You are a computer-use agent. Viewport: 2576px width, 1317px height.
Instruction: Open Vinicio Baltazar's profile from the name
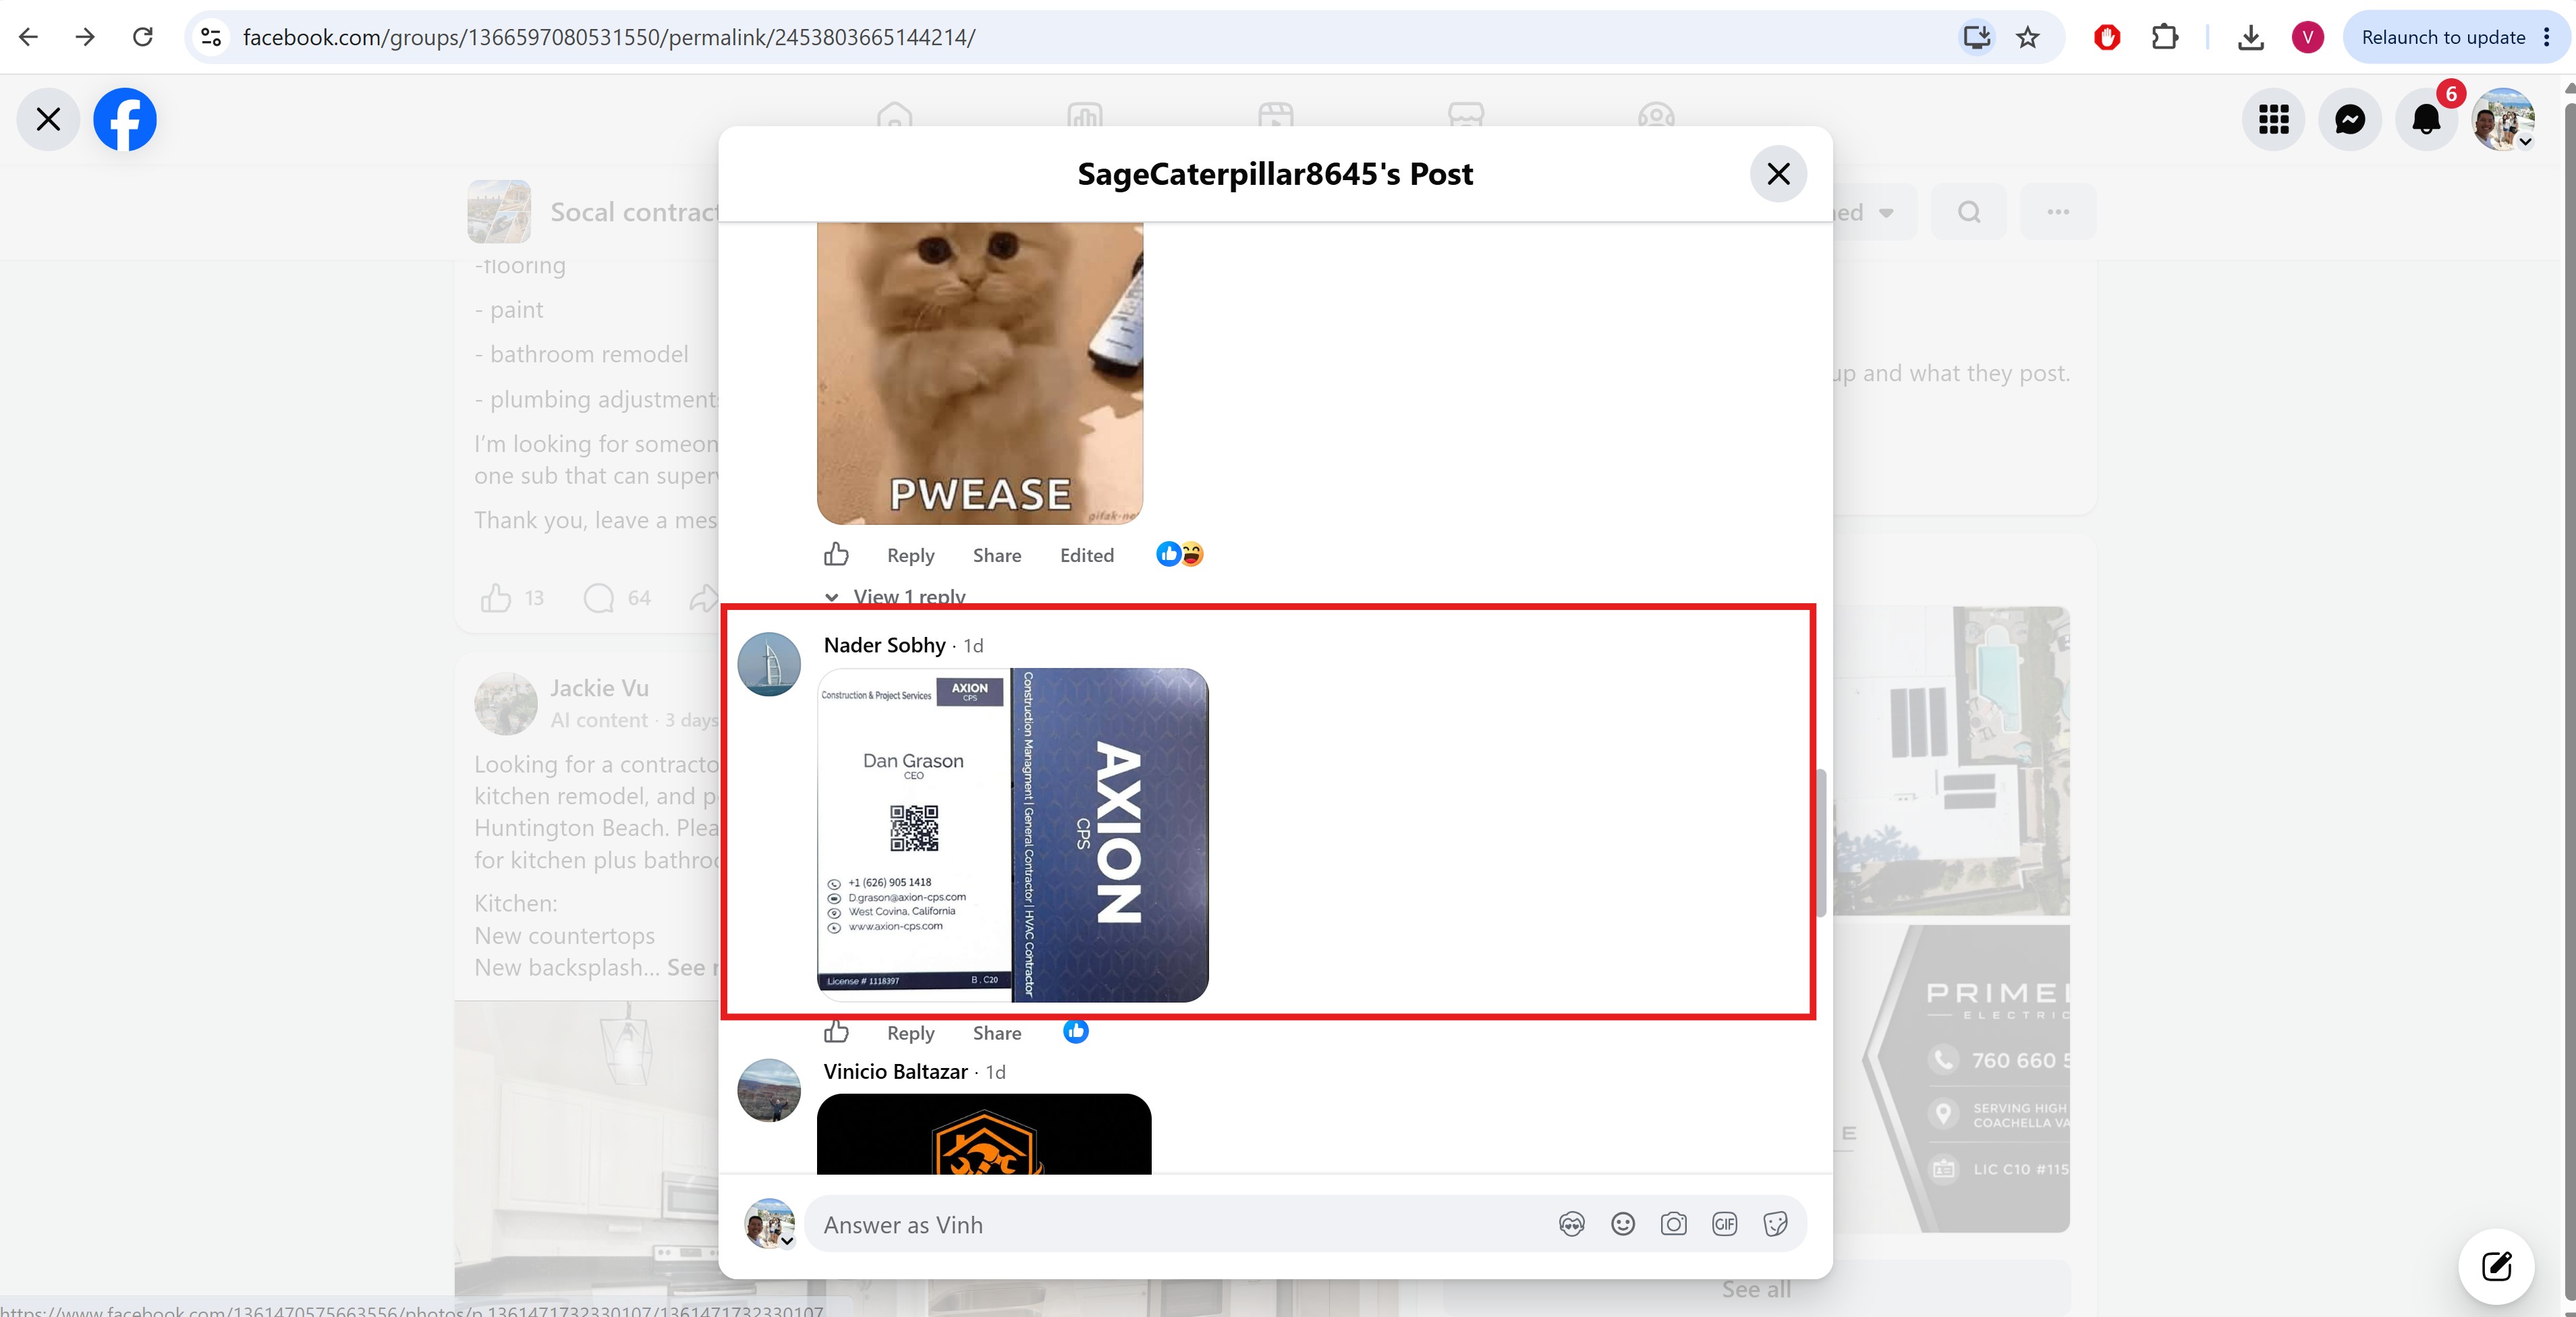point(895,1071)
